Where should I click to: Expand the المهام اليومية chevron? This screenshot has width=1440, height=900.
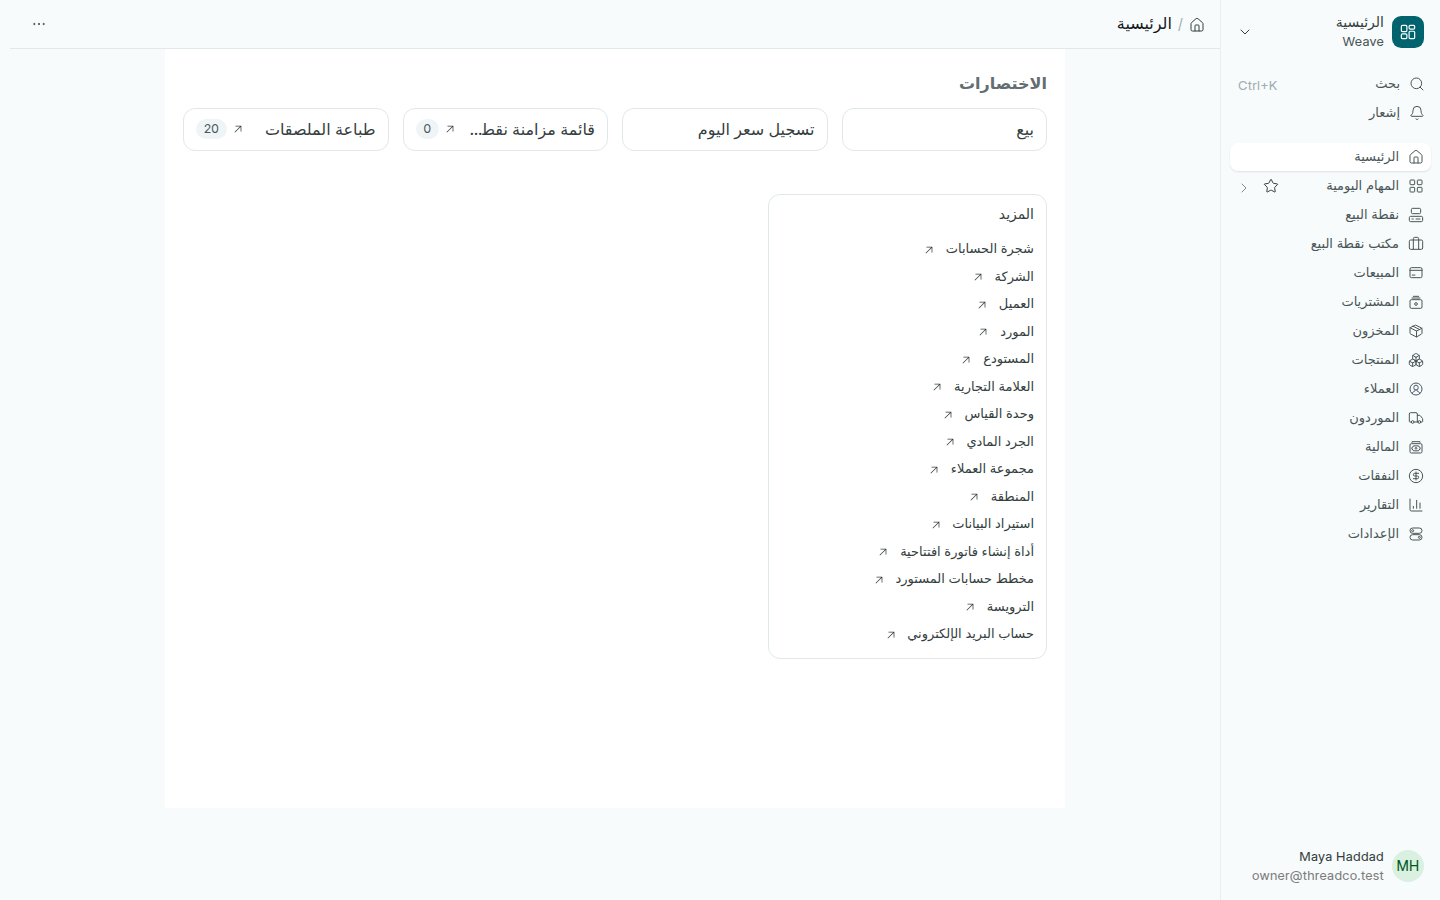click(1244, 187)
